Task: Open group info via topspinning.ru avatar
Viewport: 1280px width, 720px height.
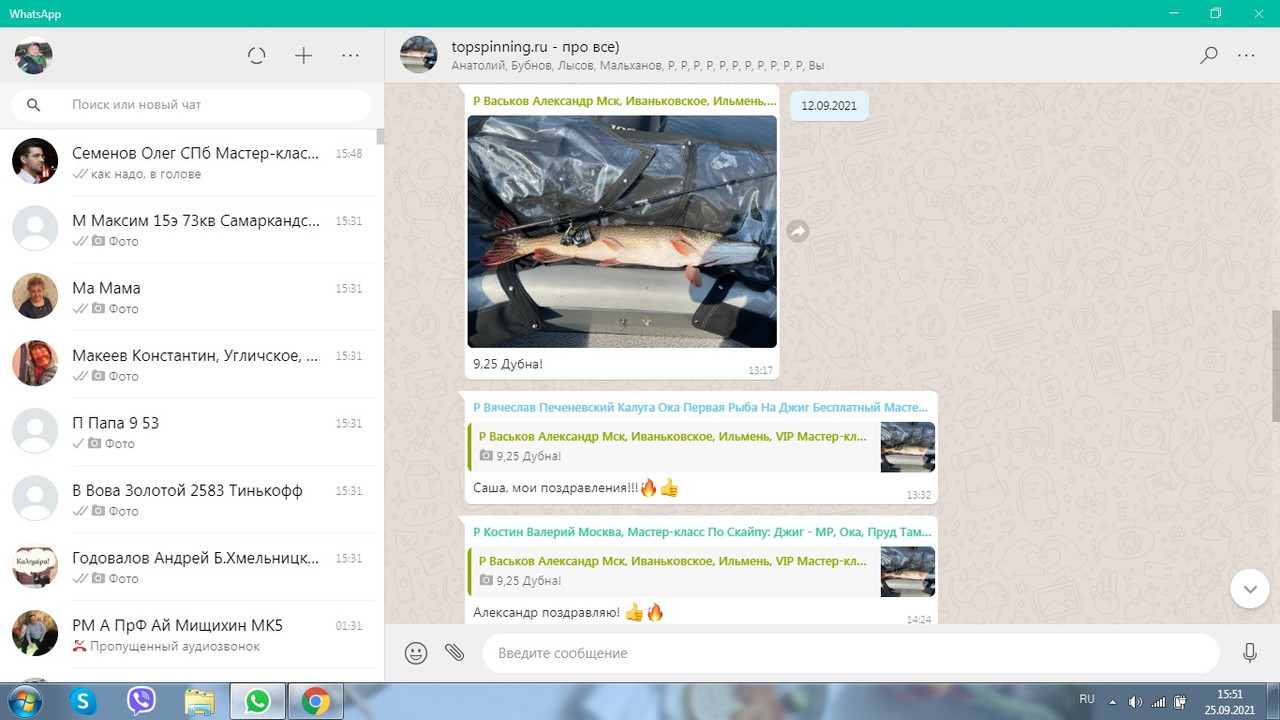Action: pyautogui.click(x=419, y=55)
